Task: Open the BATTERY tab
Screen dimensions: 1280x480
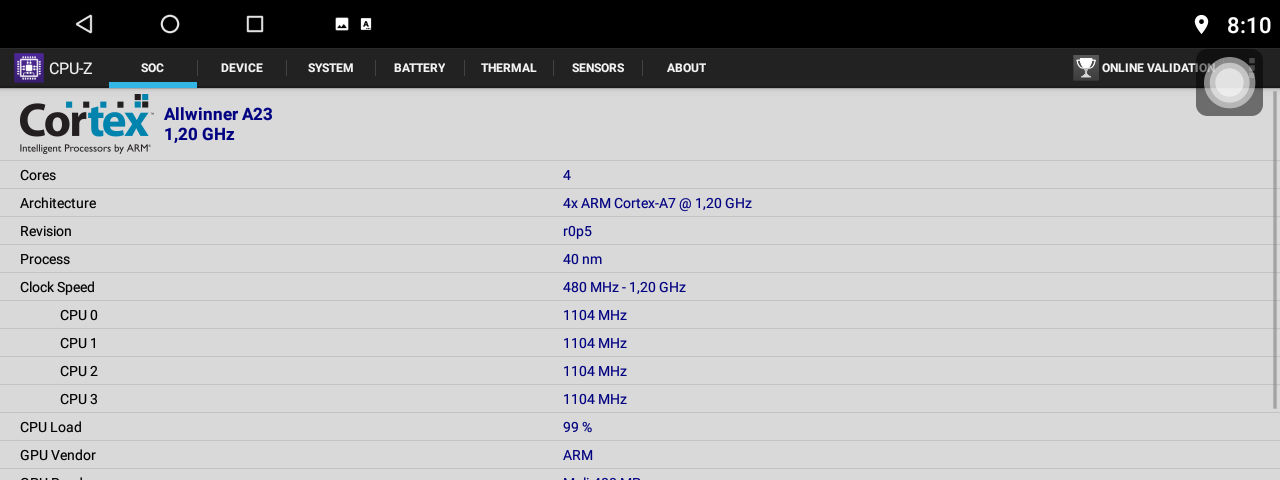Action: (419, 68)
